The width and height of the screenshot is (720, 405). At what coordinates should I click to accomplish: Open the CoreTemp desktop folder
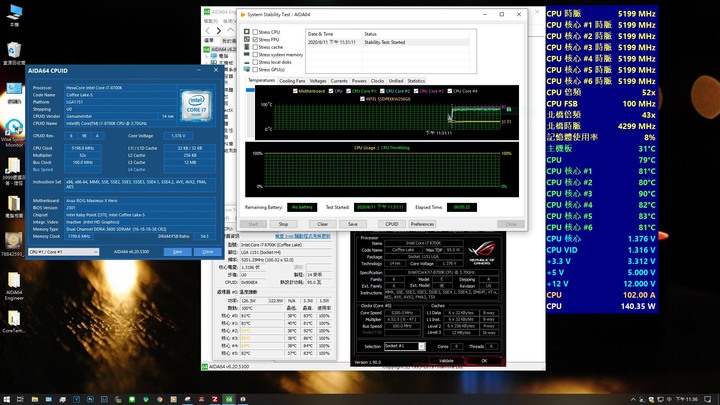click(14, 321)
